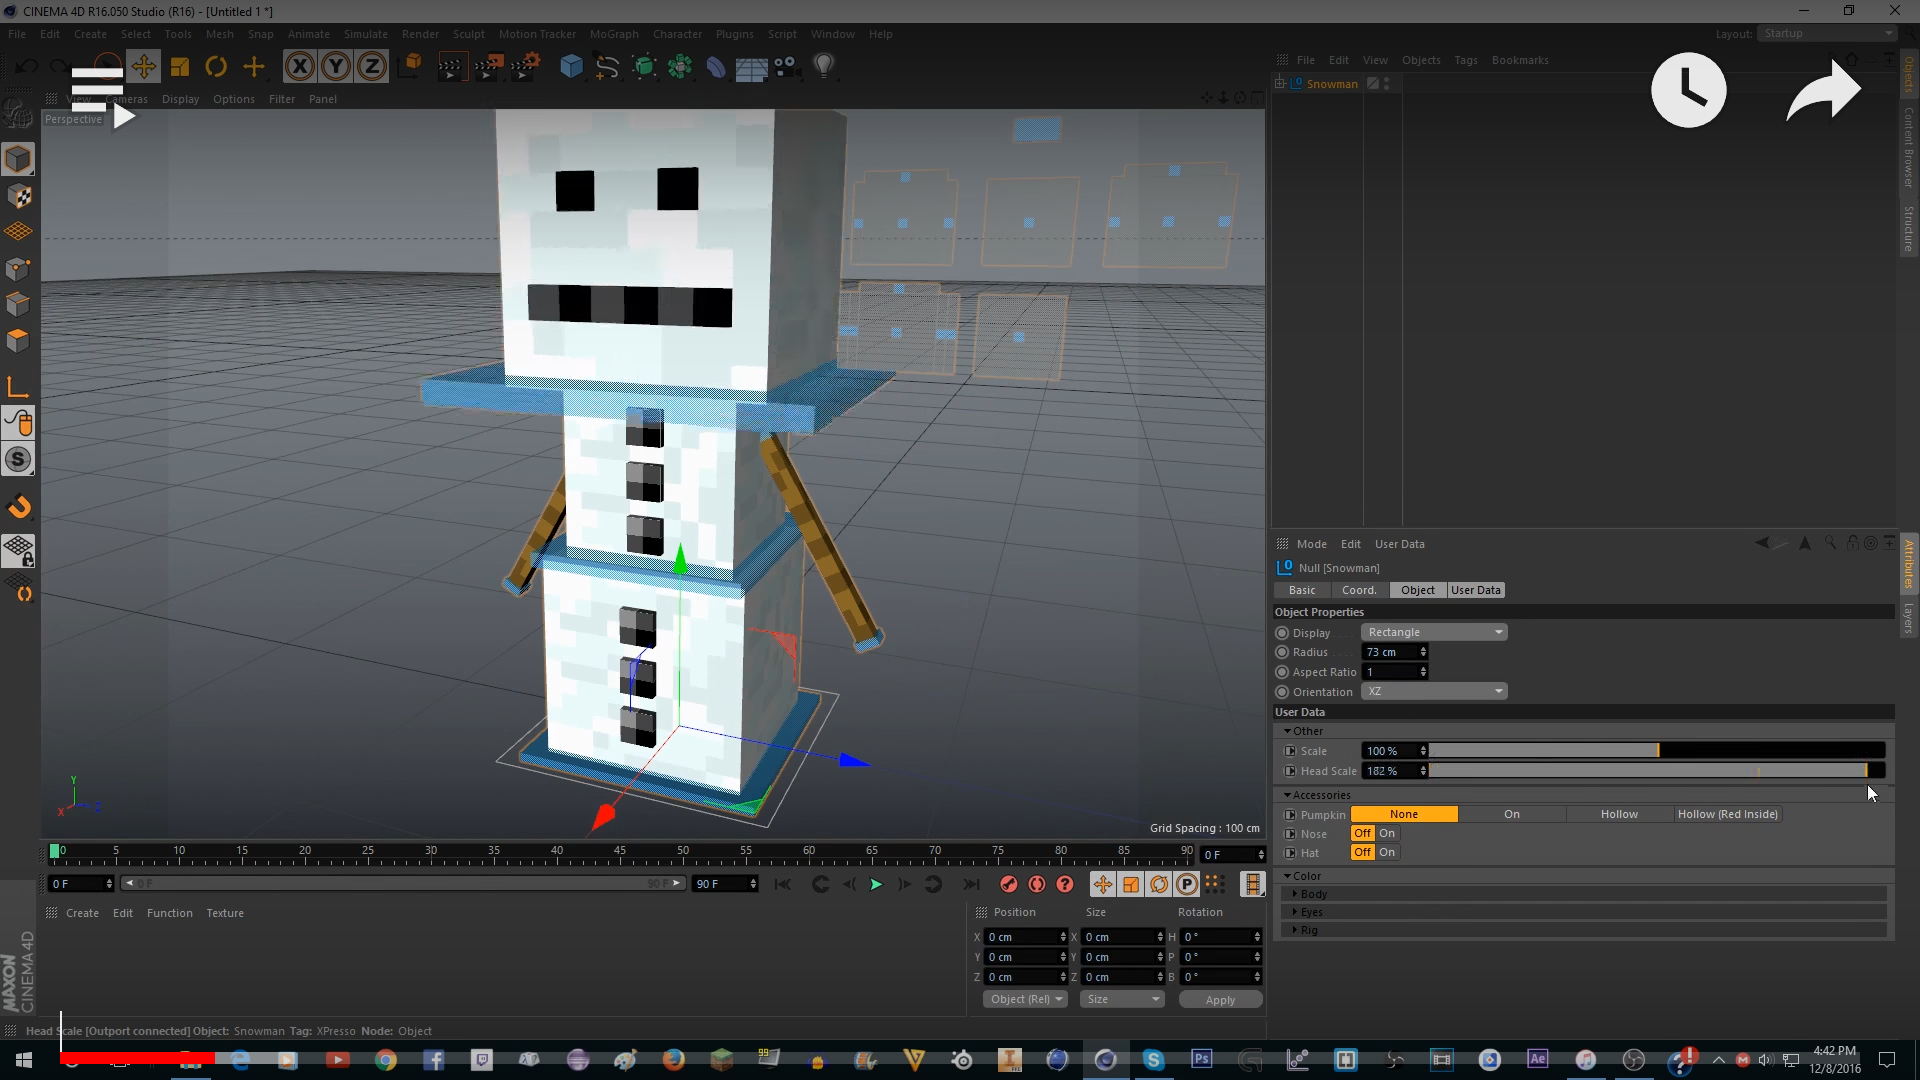Record active objects keyframe
Screen dimensions: 1920x1080
coord(1009,884)
